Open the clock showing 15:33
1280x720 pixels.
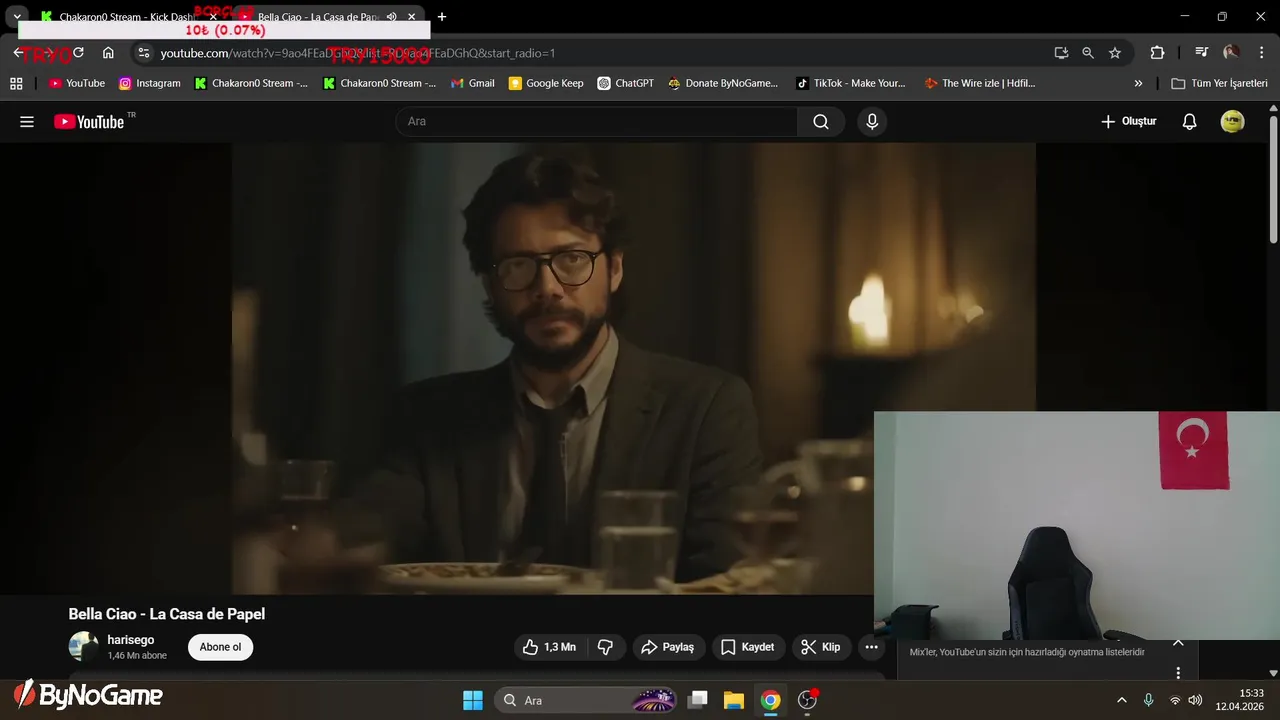point(1239,700)
